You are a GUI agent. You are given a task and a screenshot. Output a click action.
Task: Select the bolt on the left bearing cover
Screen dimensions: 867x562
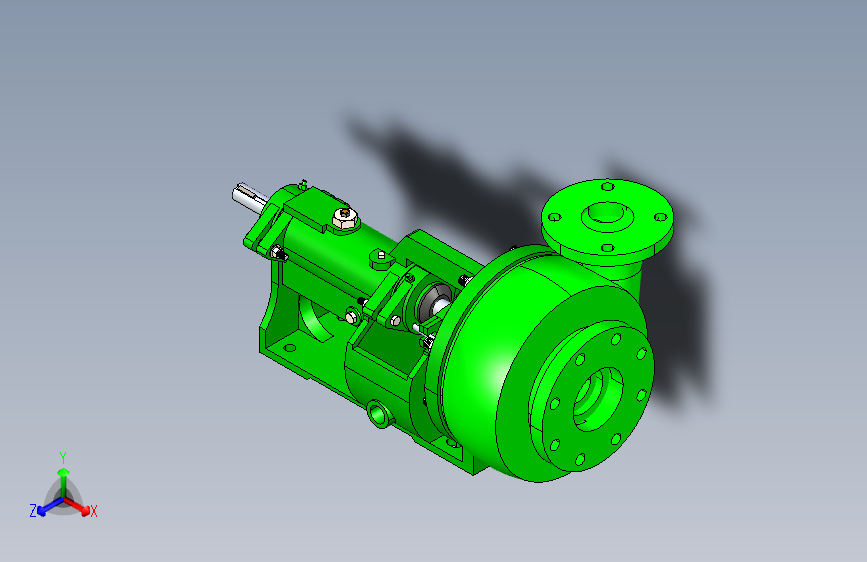pos(278,254)
